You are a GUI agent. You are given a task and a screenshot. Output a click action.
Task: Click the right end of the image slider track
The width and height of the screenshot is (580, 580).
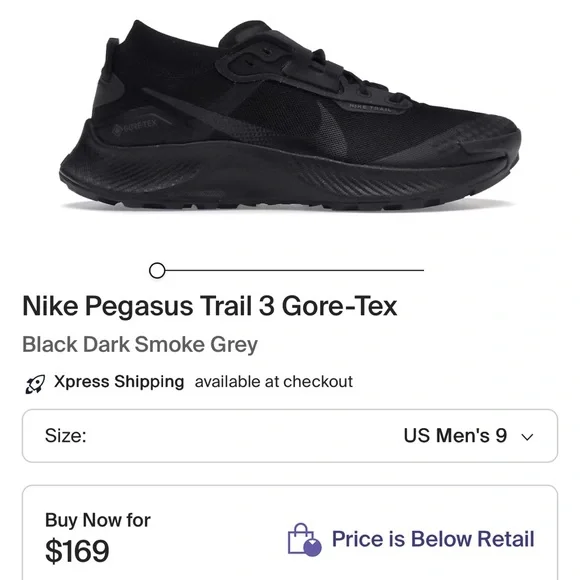pos(421,270)
